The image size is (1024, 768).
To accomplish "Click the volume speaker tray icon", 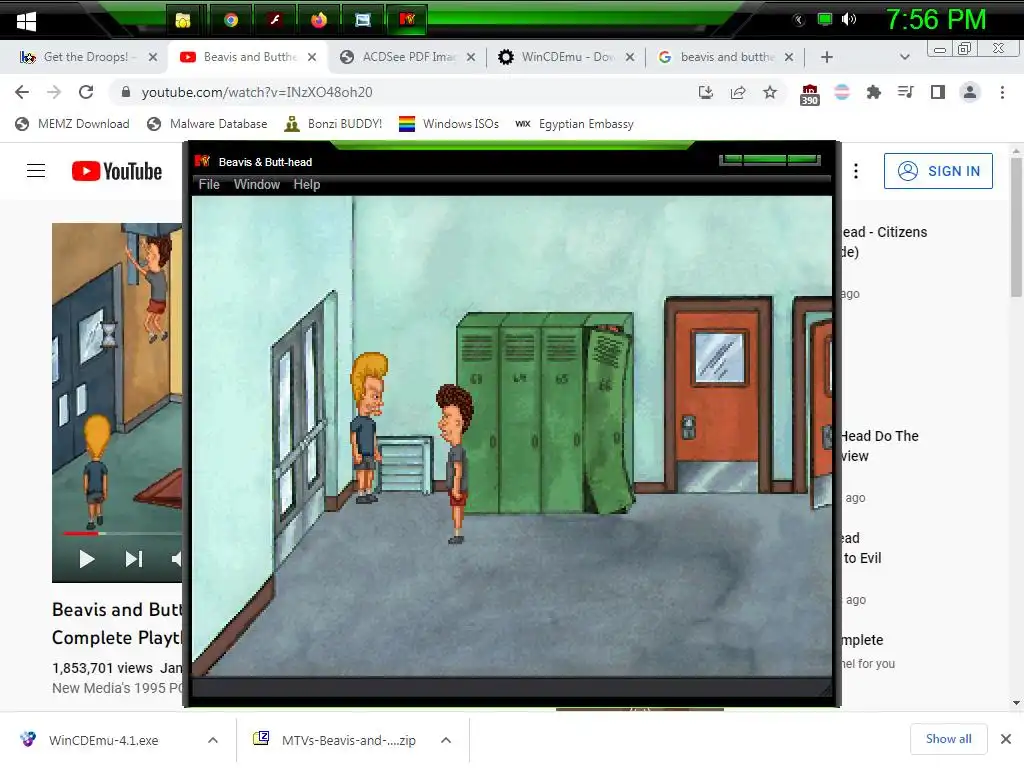I will pos(848,20).
